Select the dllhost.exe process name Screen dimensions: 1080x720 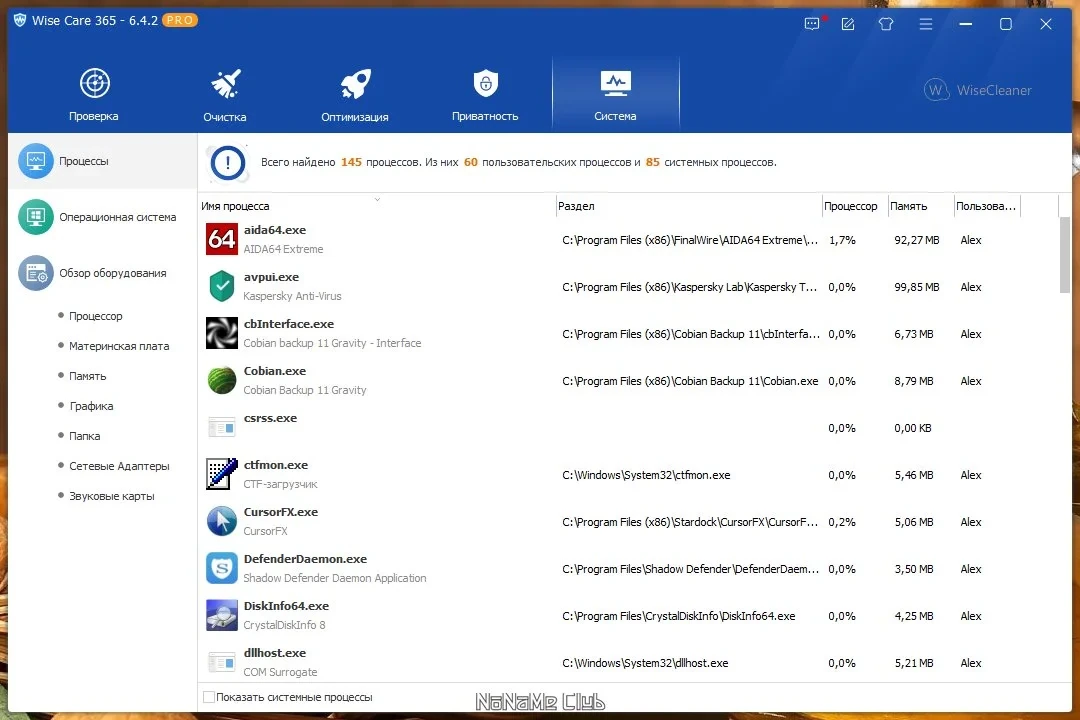tap(275, 653)
